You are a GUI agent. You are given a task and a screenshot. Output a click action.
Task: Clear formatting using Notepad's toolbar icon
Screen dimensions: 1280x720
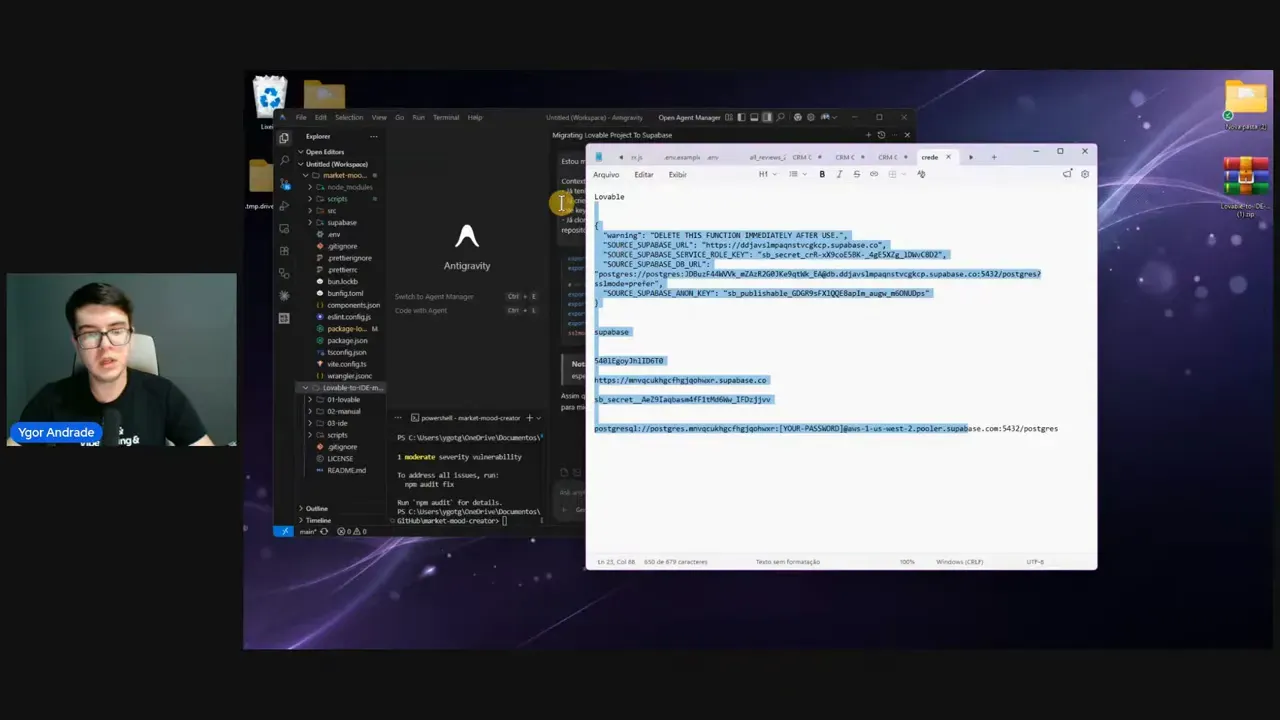click(x=921, y=174)
